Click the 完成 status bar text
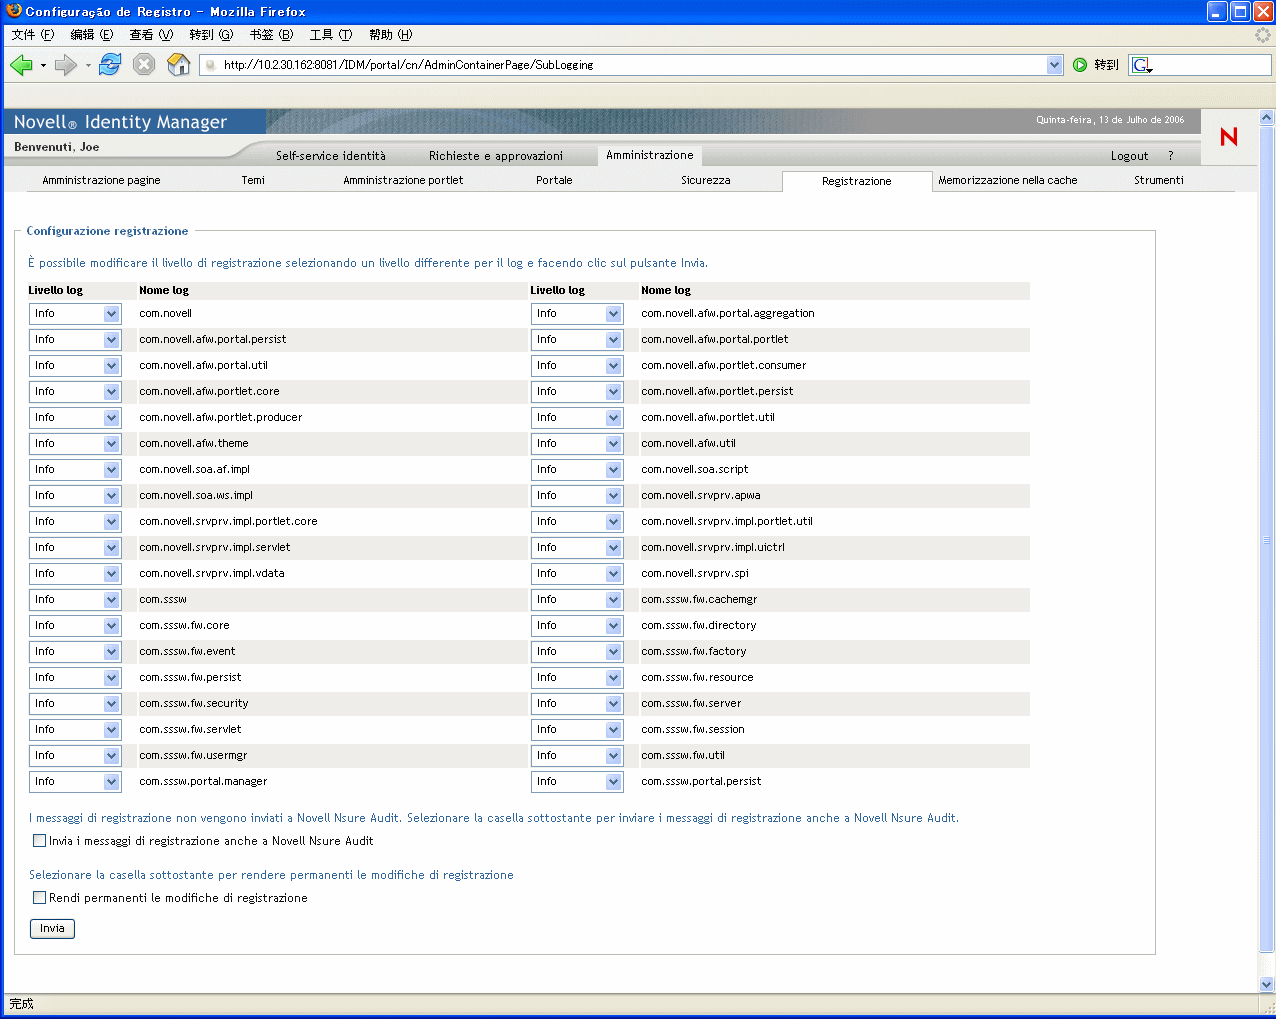 [21, 1004]
